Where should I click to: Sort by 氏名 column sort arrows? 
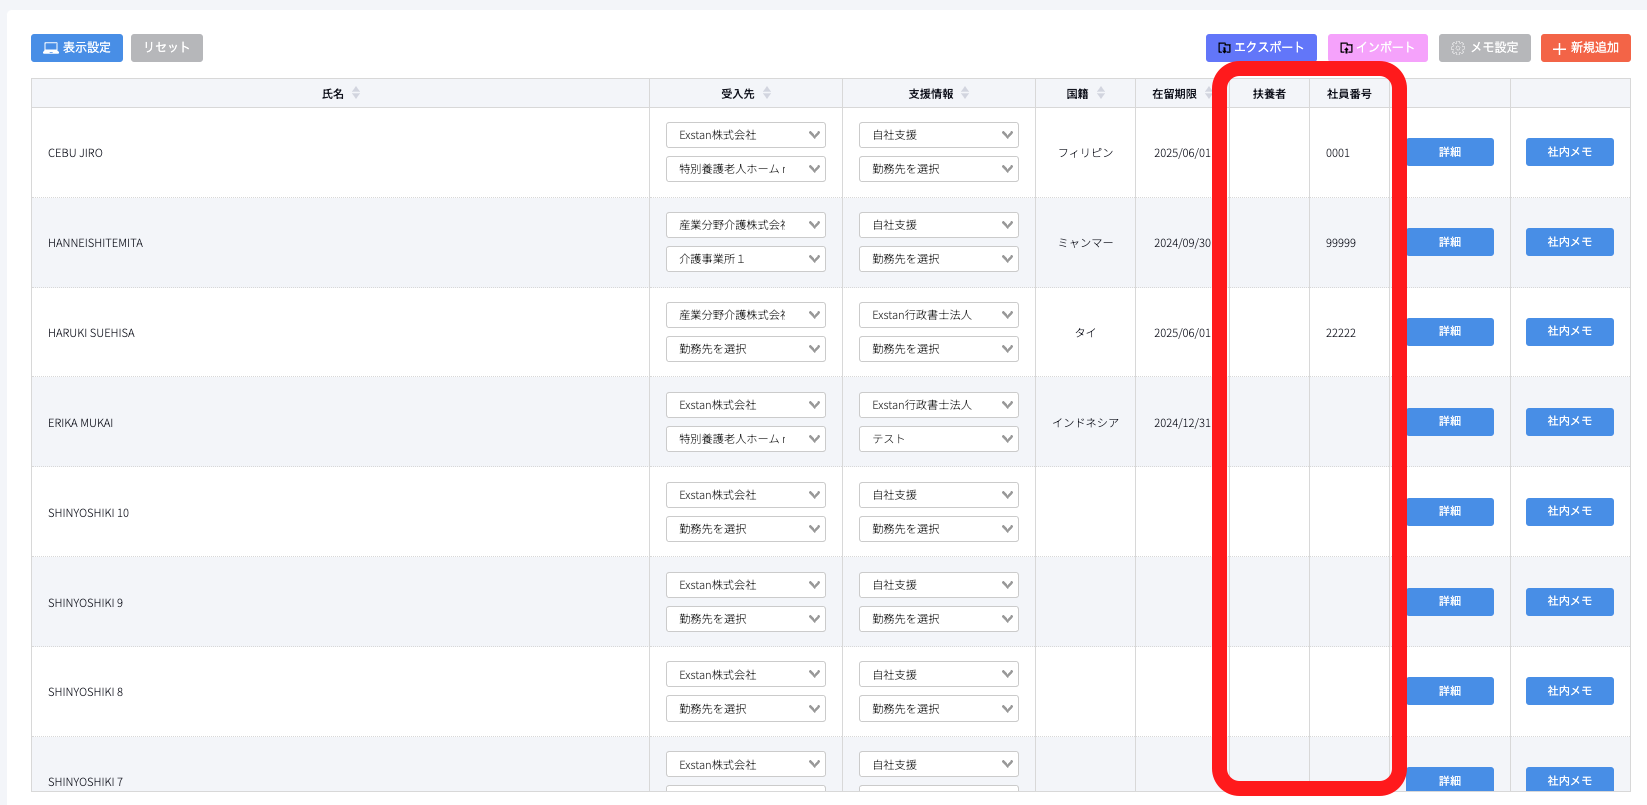tap(356, 93)
